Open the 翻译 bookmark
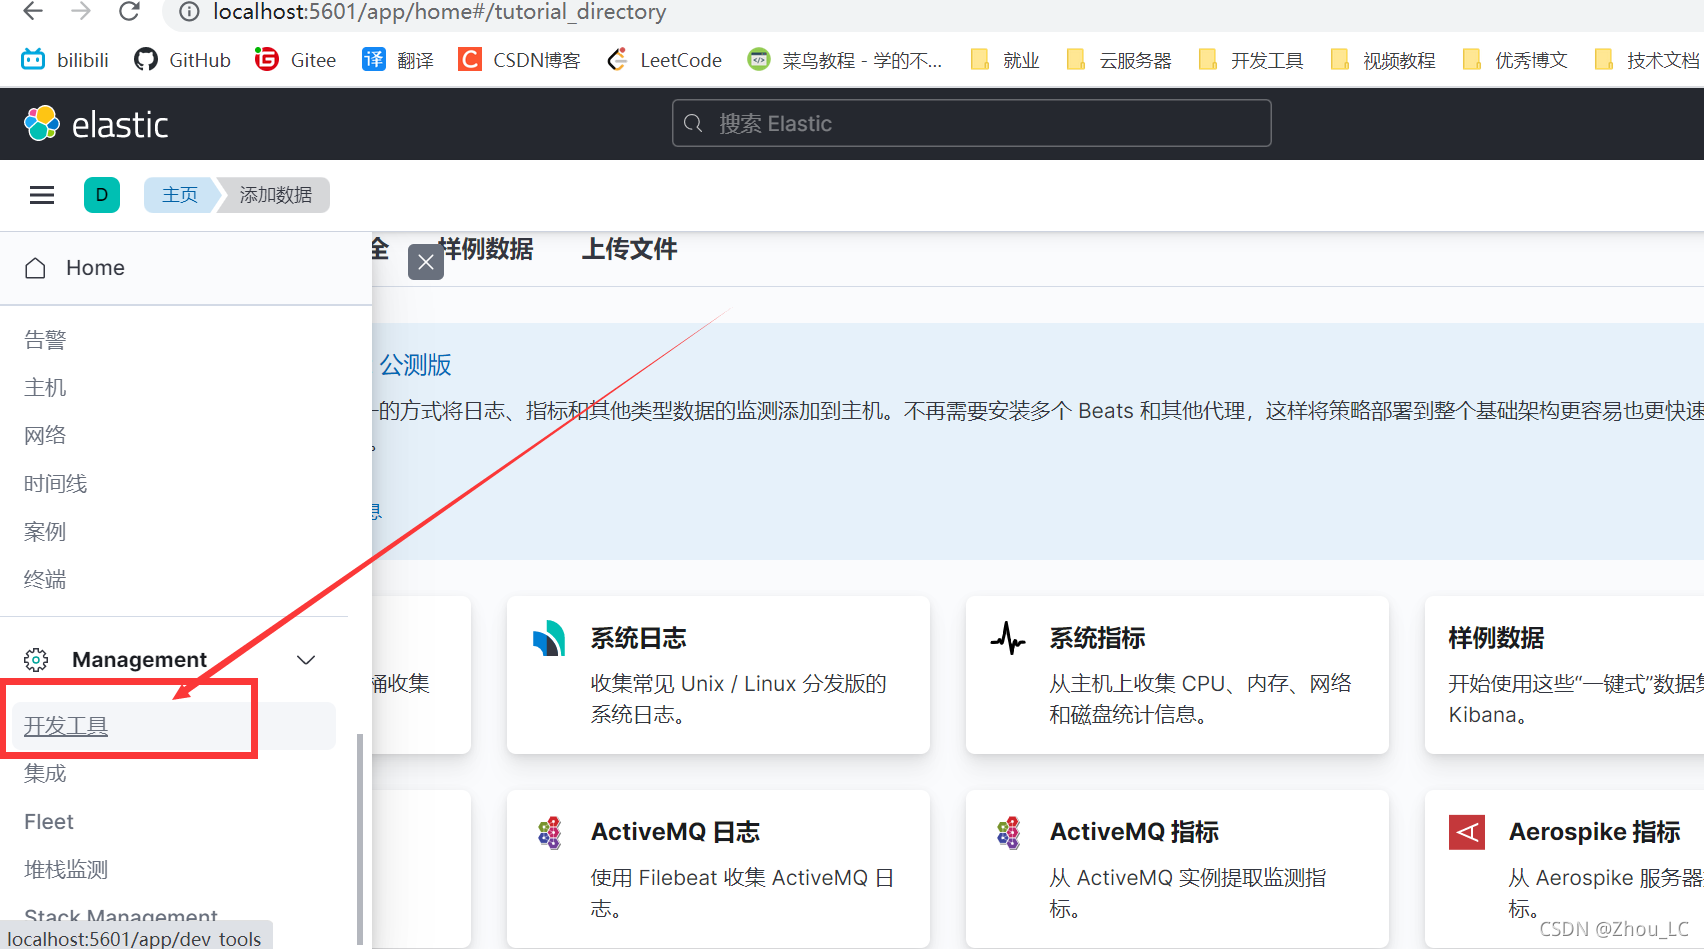Screen dimensions: 1704x949 click(398, 60)
